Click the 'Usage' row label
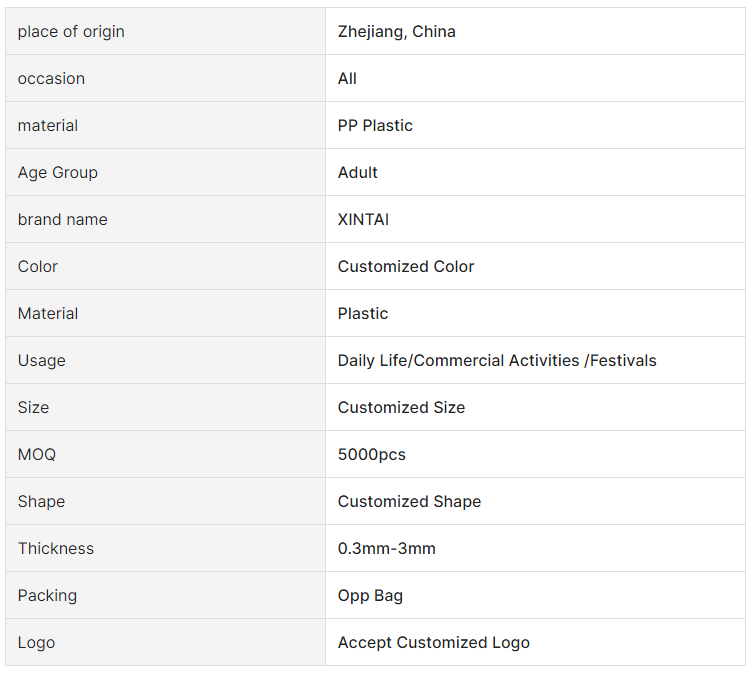This screenshot has height=674, width=751. point(42,360)
